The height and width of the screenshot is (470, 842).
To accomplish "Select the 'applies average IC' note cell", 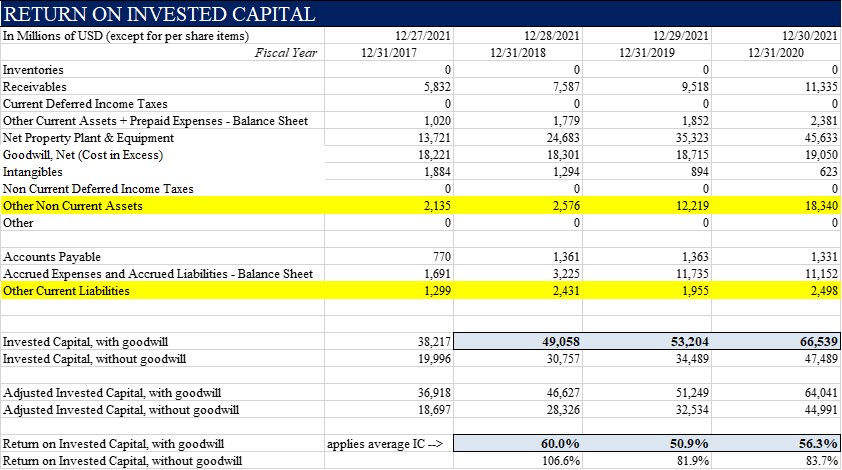I will [384, 444].
